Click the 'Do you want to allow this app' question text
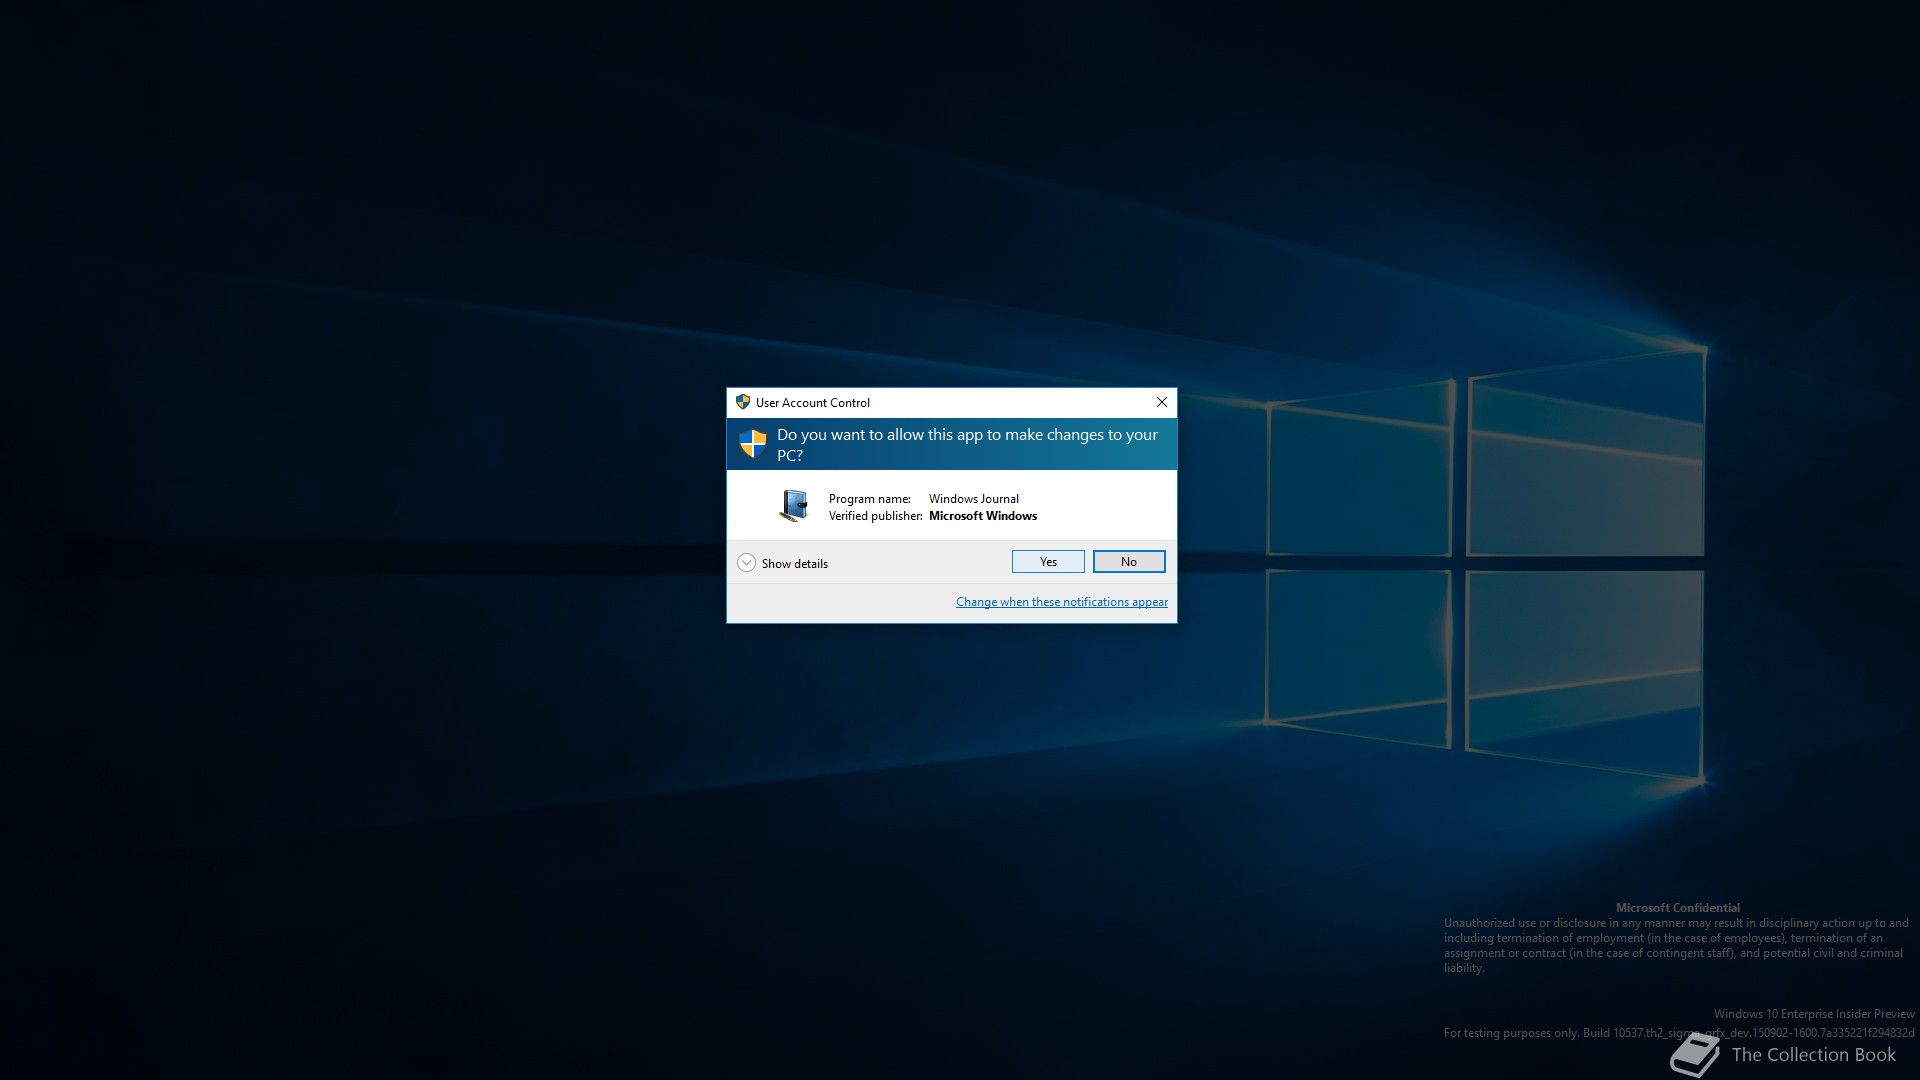The image size is (1920, 1080). pos(967,445)
